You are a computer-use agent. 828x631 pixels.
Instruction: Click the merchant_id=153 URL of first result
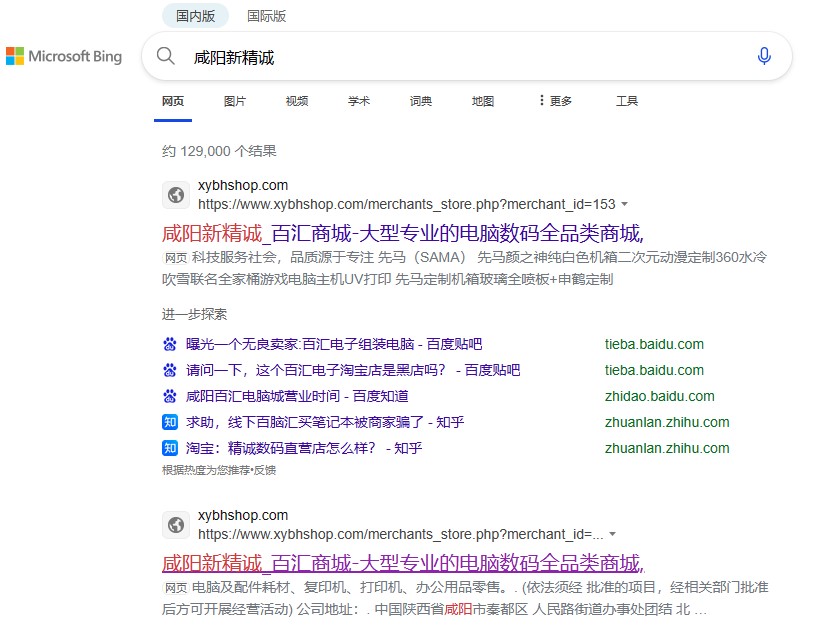click(407, 204)
